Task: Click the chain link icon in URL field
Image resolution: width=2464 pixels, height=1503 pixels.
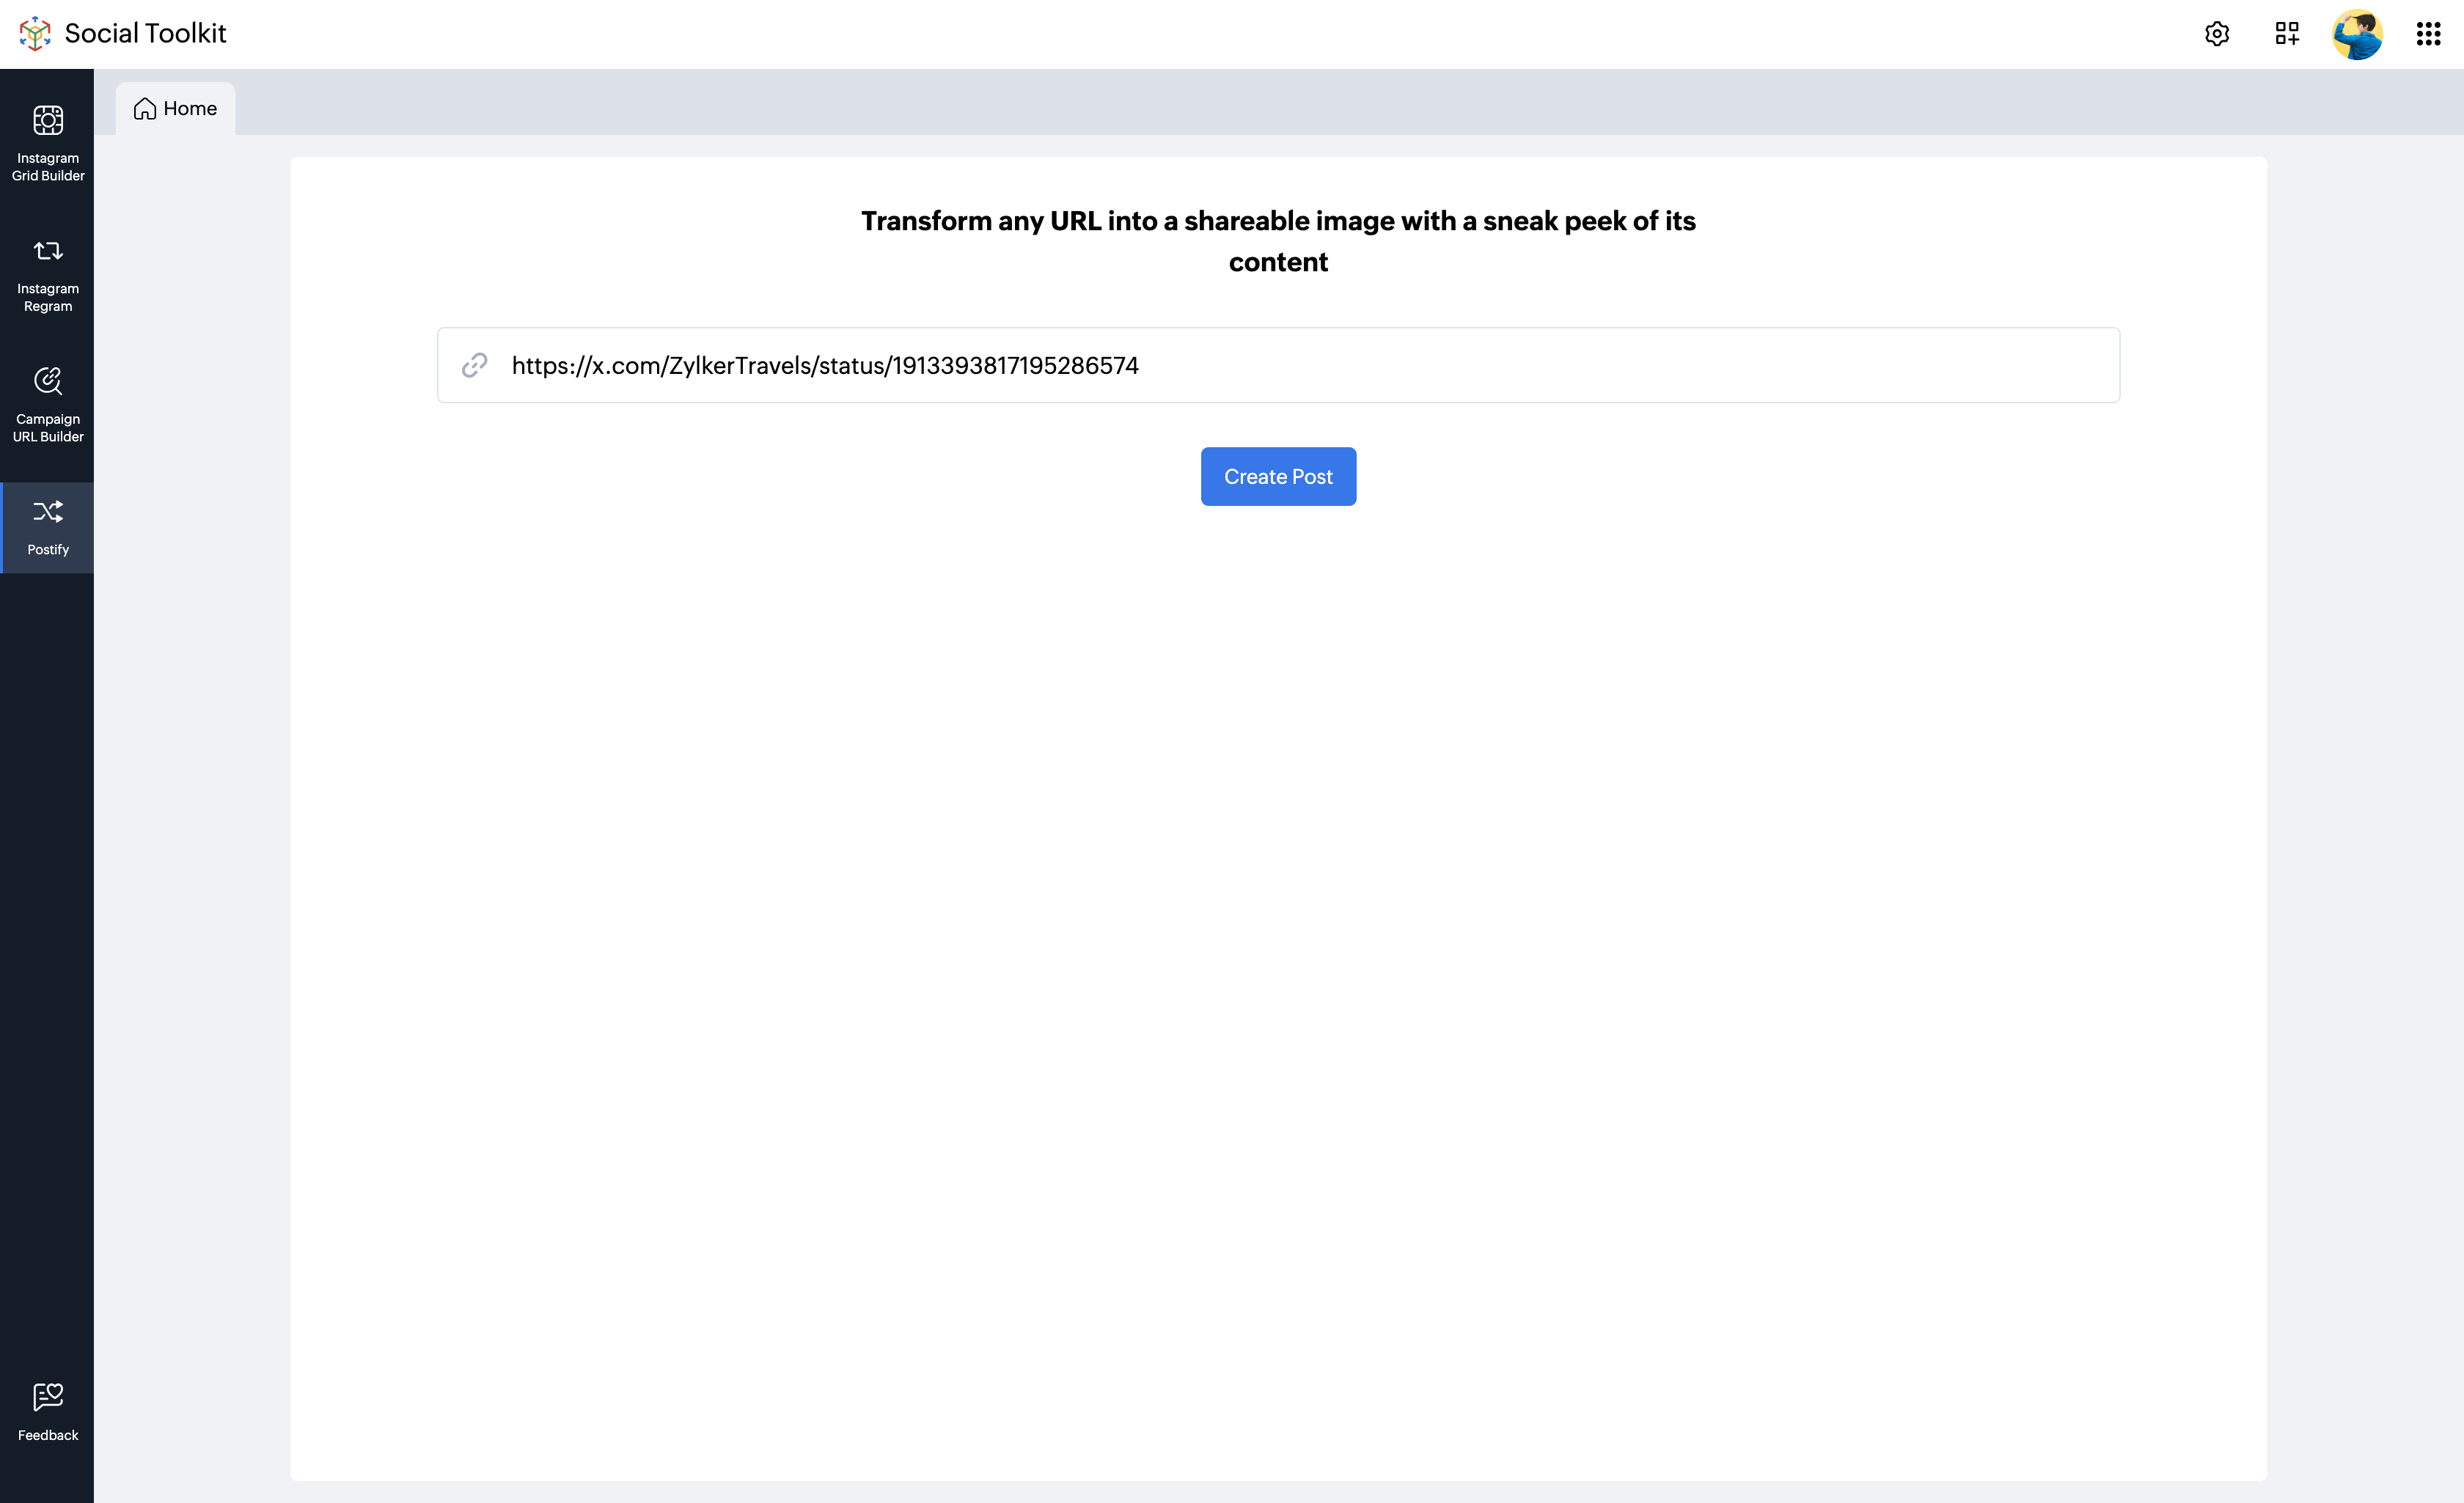Action: click(x=475, y=365)
